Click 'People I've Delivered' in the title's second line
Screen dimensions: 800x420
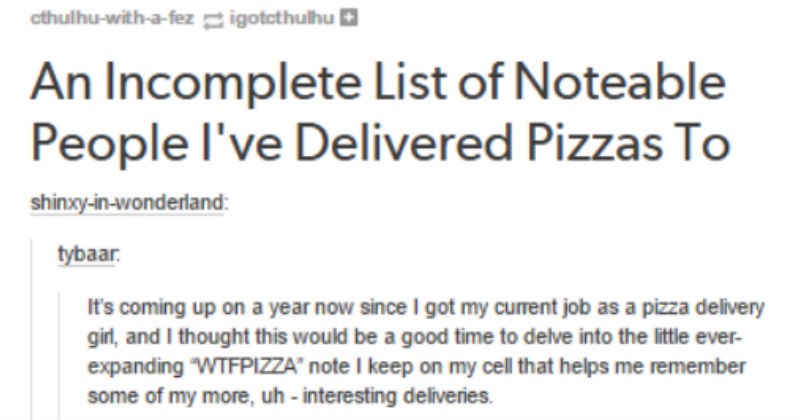[x=271, y=143]
